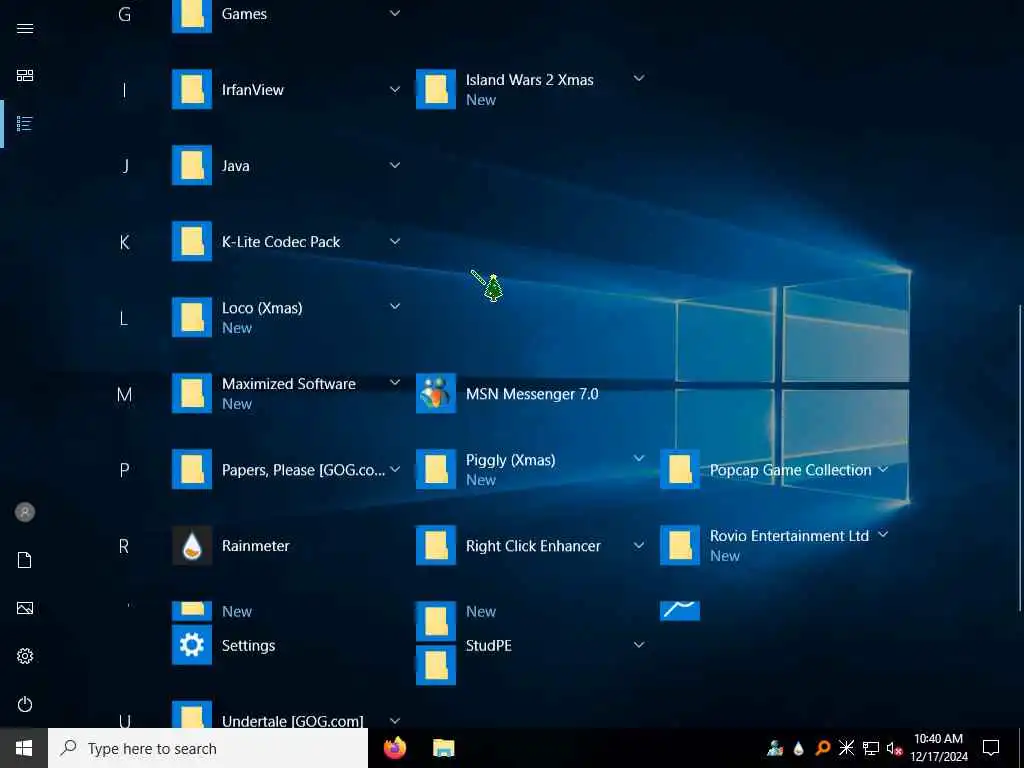Expand the Island Wars 2 Xmas chevron
Screen dimensions: 1024x768
tap(639, 78)
